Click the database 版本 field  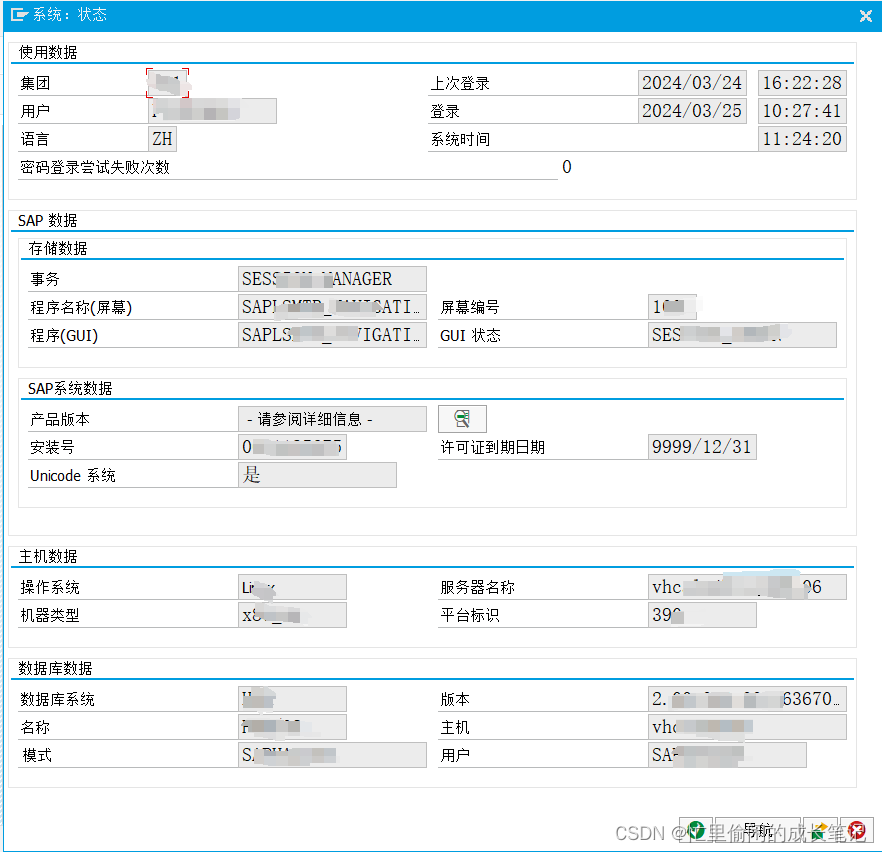click(x=747, y=699)
